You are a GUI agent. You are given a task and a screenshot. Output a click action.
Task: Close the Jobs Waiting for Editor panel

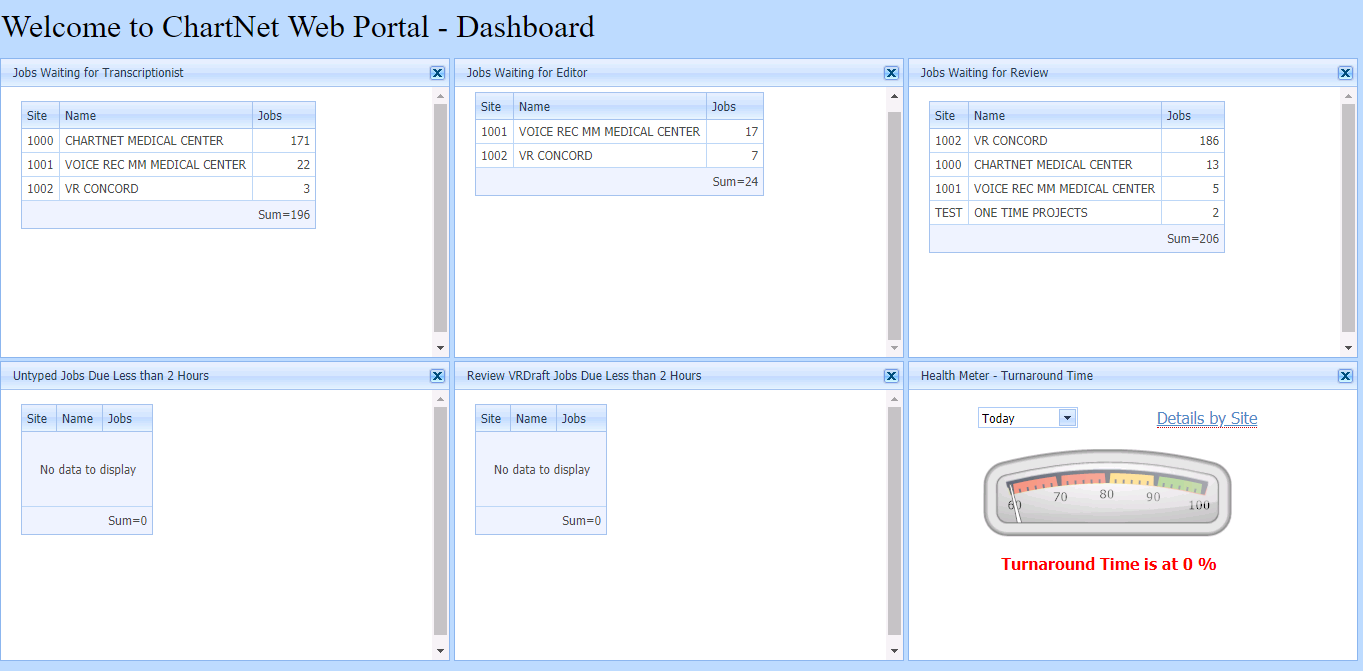[891, 73]
